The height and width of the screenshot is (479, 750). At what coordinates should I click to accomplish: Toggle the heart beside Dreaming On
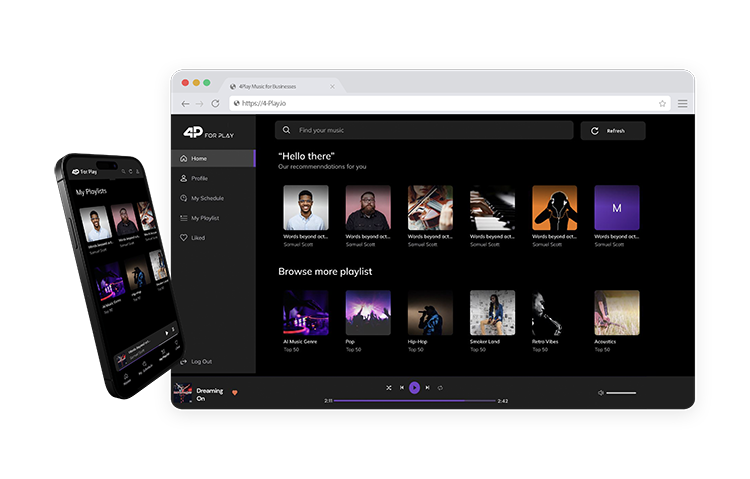click(x=235, y=393)
